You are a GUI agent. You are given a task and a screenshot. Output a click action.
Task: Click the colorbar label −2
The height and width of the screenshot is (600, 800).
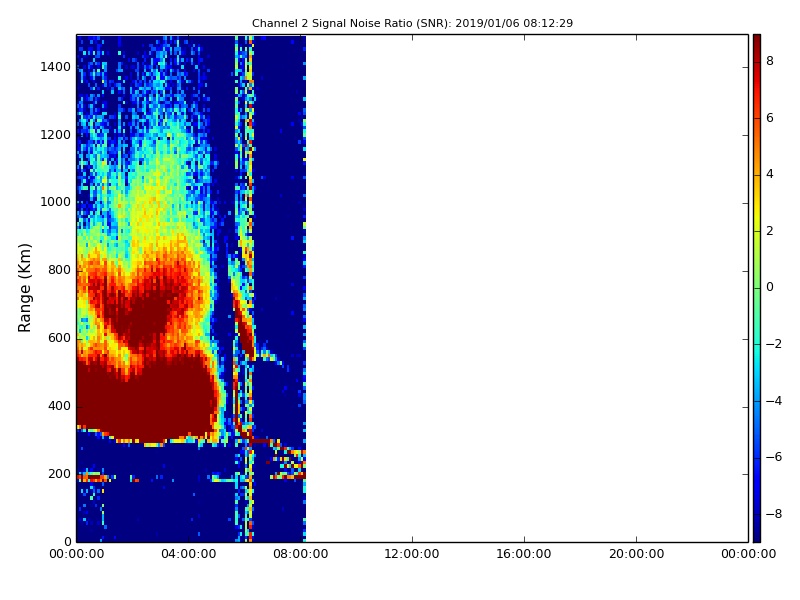(x=773, y=344)
